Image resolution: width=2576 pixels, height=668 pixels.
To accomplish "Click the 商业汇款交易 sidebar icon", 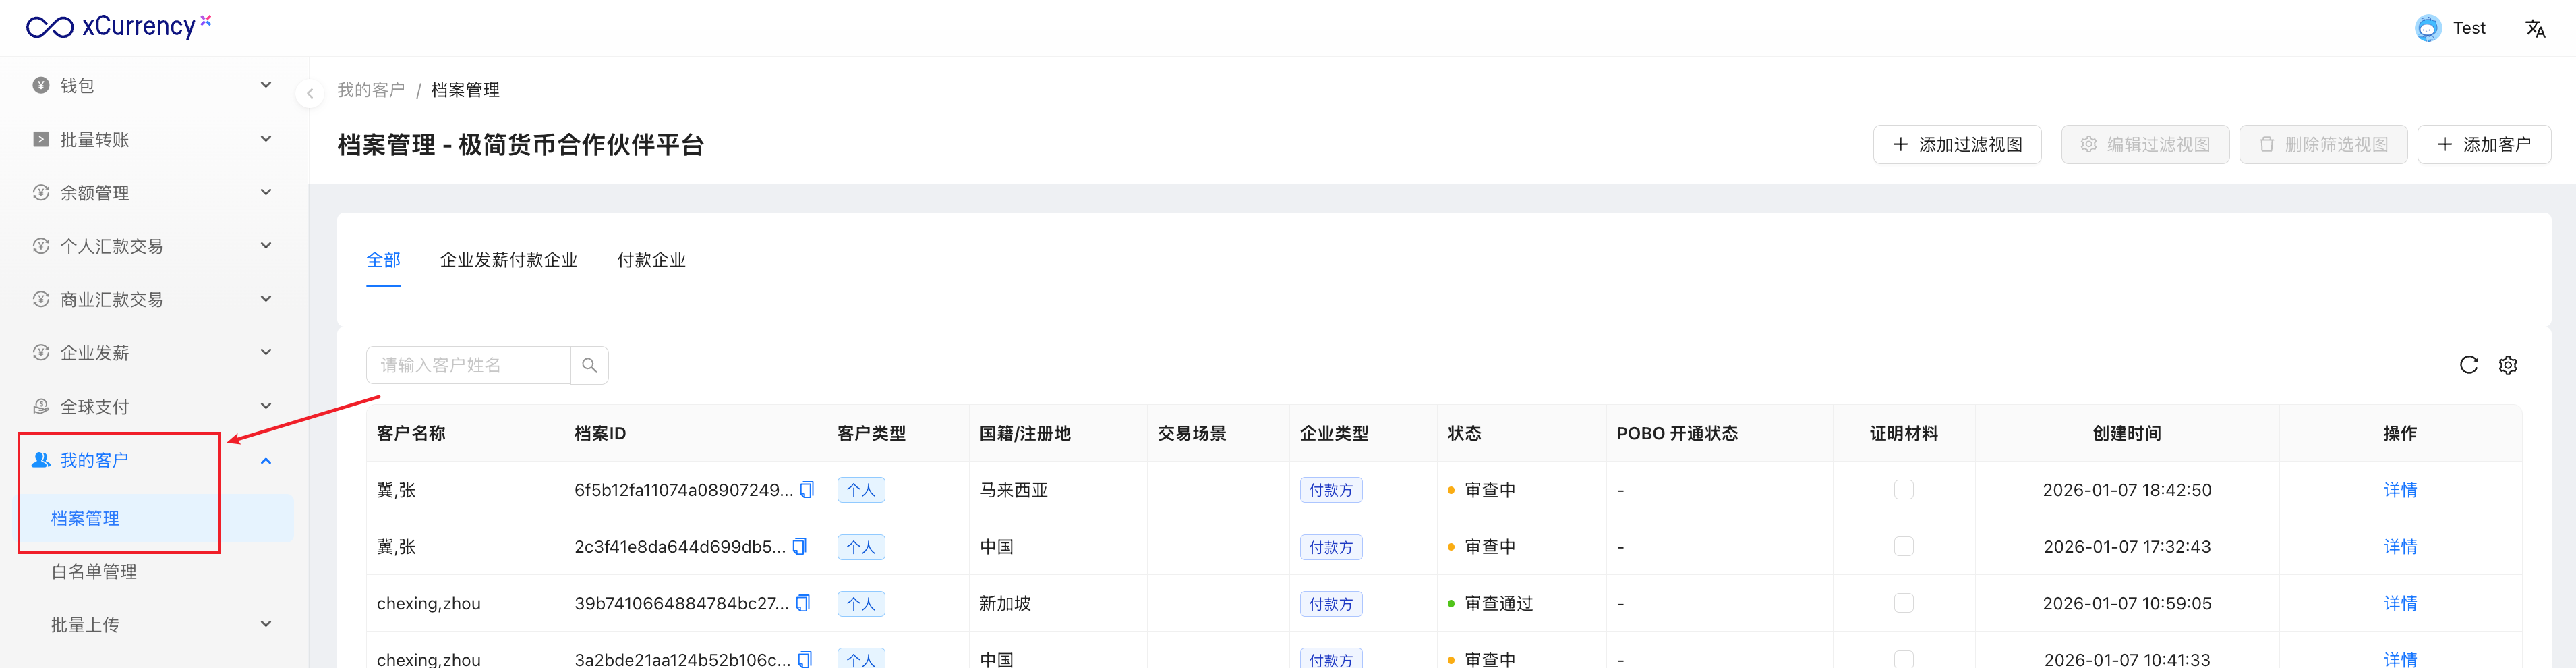I will (x=41, y=299).
